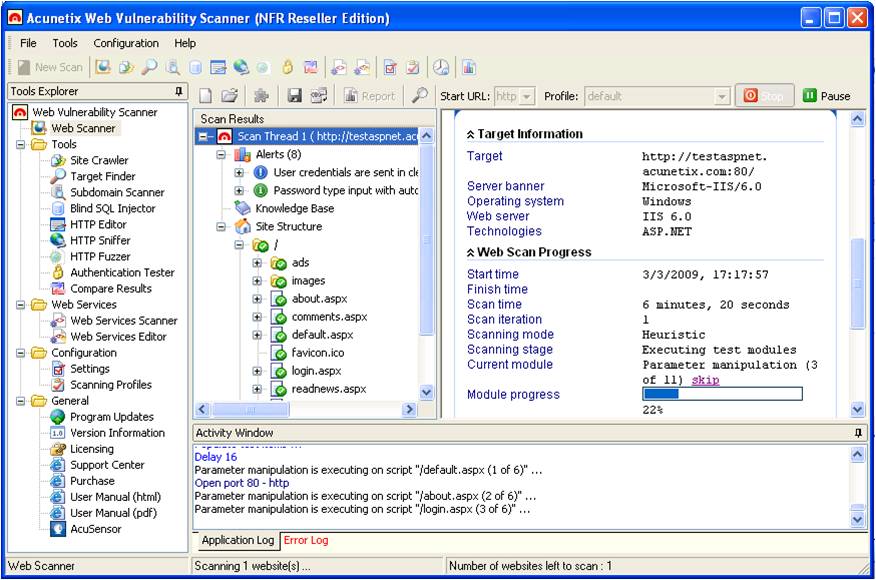
Task: Click the search magnifier beside Report
Action: click(x=419, y=96)
